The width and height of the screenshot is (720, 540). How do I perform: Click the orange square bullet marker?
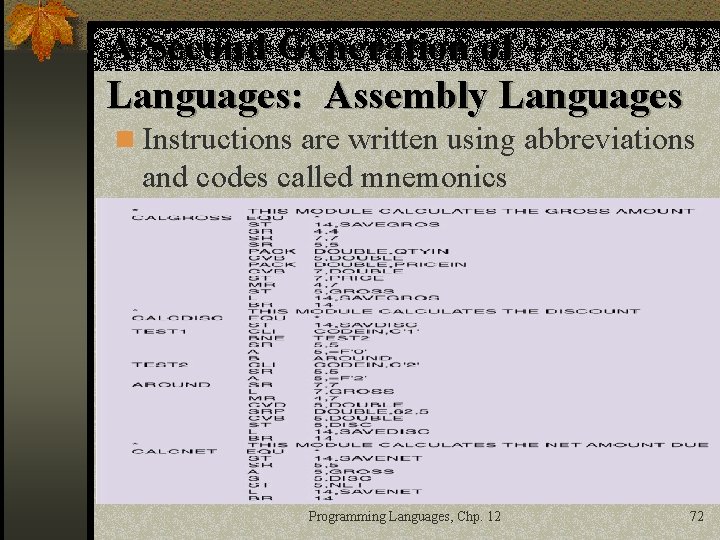125,139
